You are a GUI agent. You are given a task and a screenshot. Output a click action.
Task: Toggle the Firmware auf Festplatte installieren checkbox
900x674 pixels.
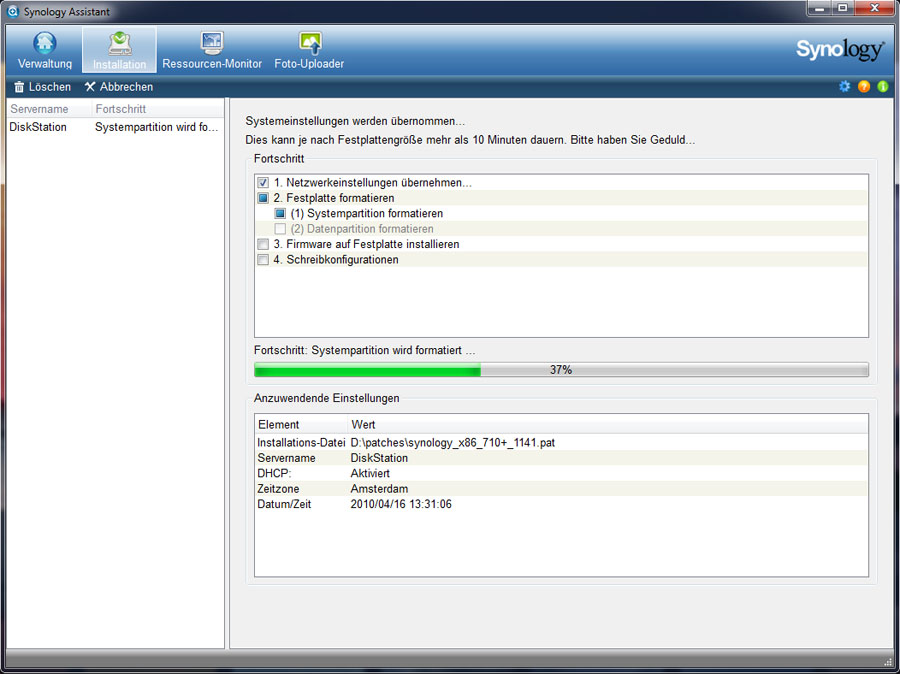tap(263, 245)
